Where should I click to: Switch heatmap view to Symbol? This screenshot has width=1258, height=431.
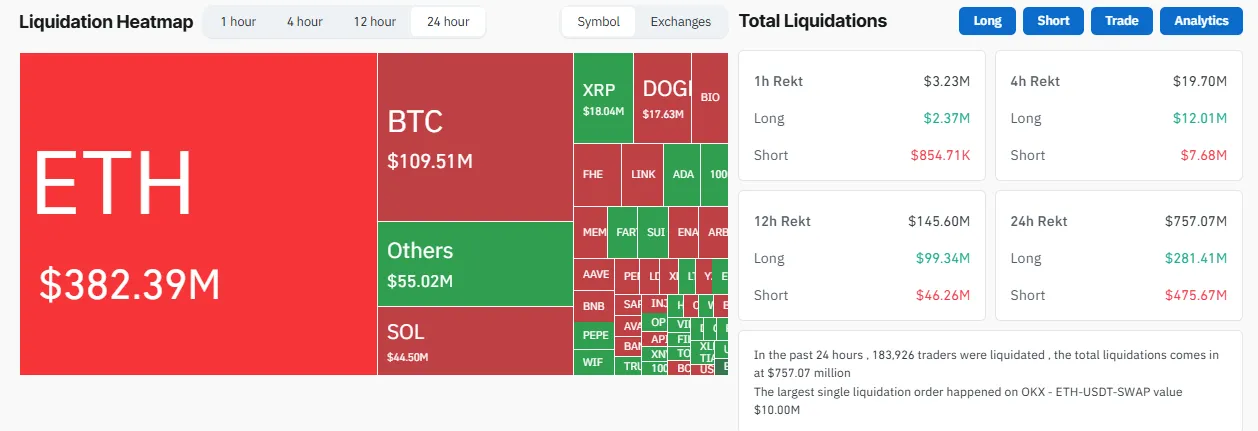598,21
